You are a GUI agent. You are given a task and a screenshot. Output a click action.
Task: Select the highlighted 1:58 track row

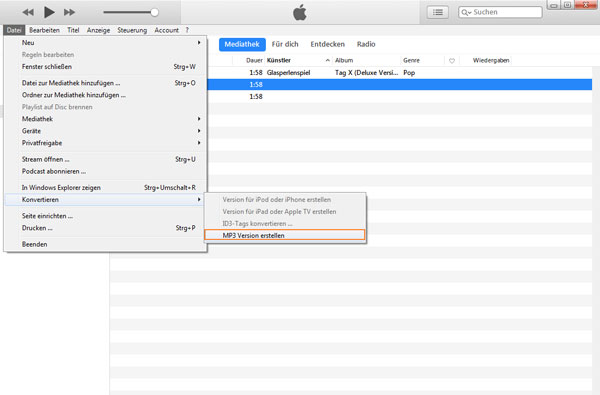399,84
